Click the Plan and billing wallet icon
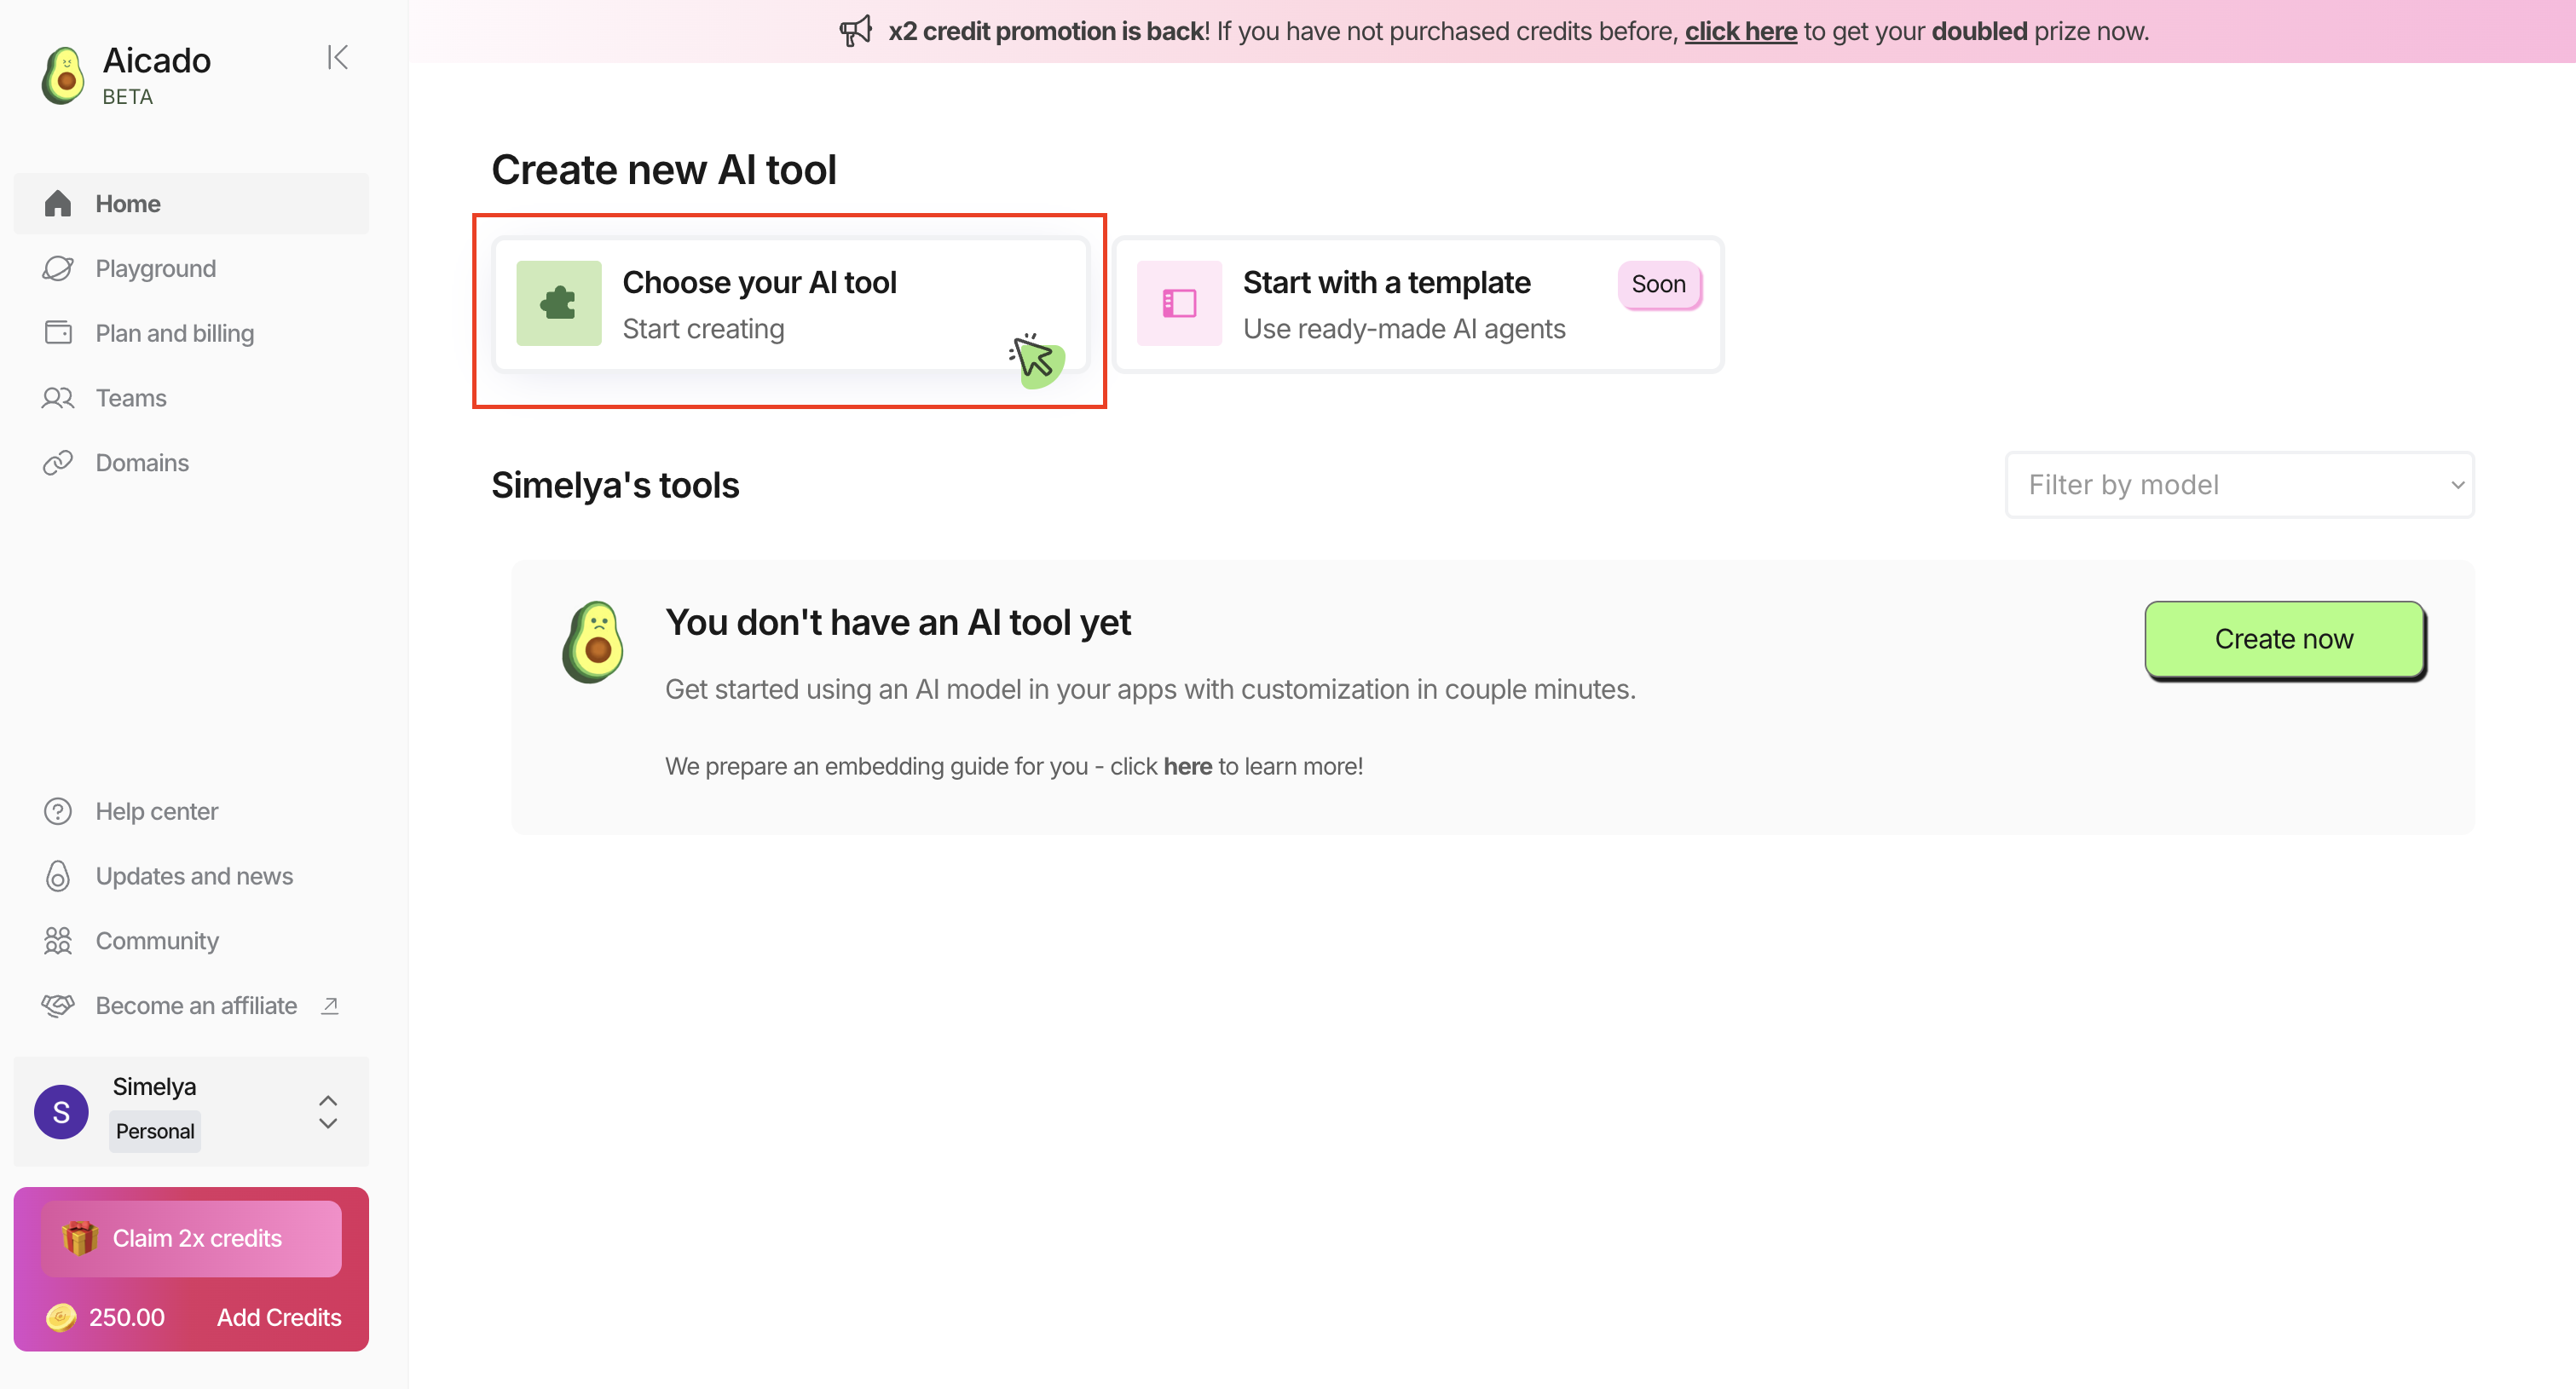The image size is (2576, 1389). pyautogui.click(x=58, y=333)
